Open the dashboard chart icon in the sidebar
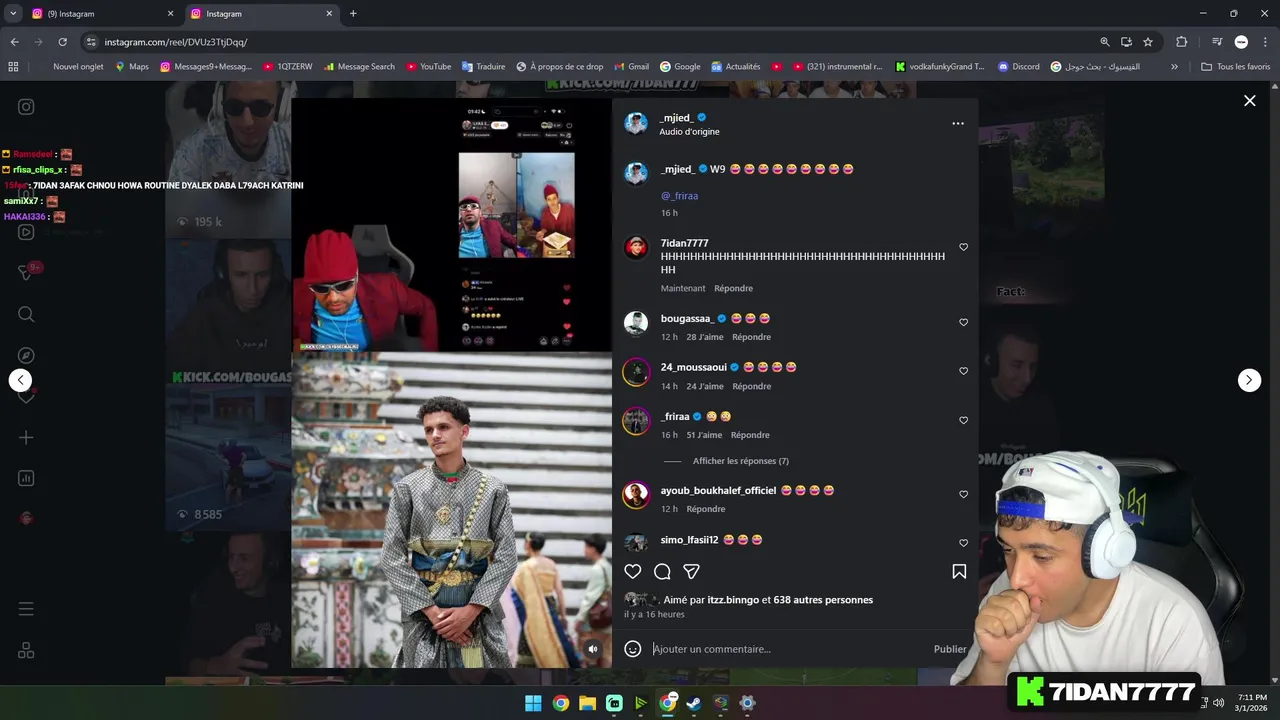The width and height of the screenshot is (1280, 720). 27,478
